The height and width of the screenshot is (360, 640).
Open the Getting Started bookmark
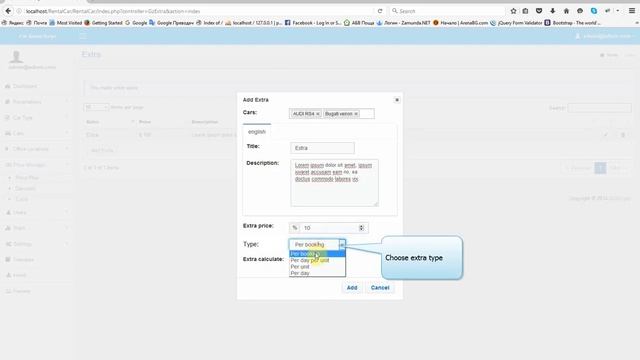[x=103, y=23]
